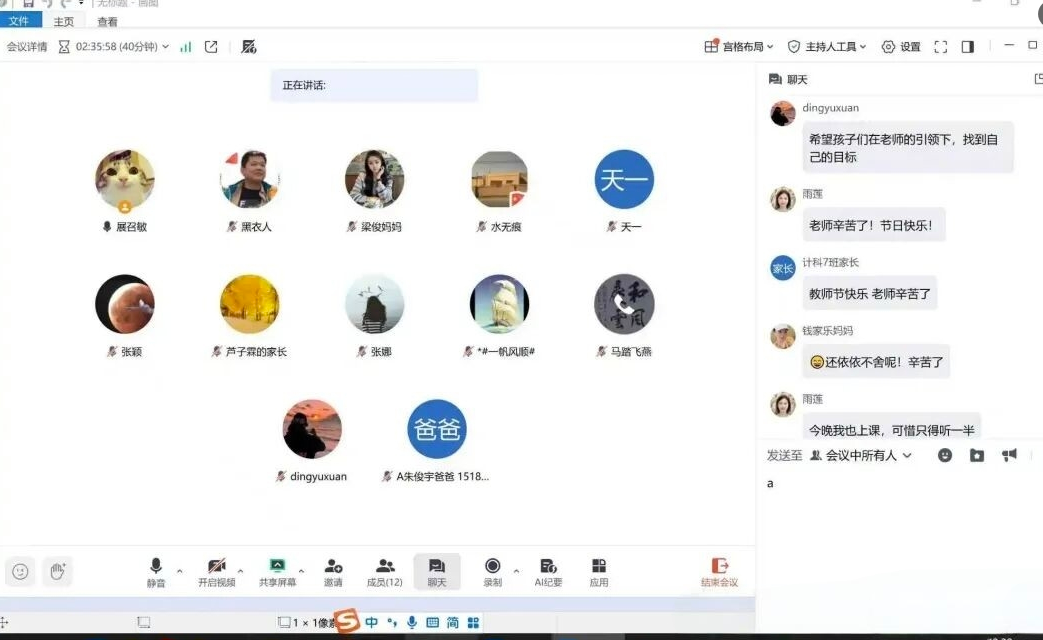Screen dimensions: 1043x640
Task: Expand the 主持人工具 host tools dropdown
Action: (x=829, y=47)
